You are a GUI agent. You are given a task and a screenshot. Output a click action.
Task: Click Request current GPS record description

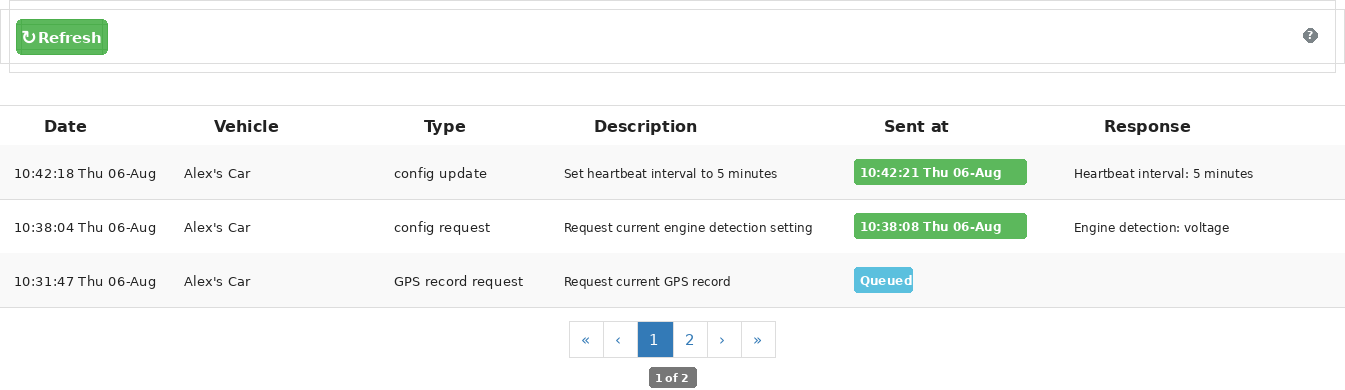coord(647,281)
